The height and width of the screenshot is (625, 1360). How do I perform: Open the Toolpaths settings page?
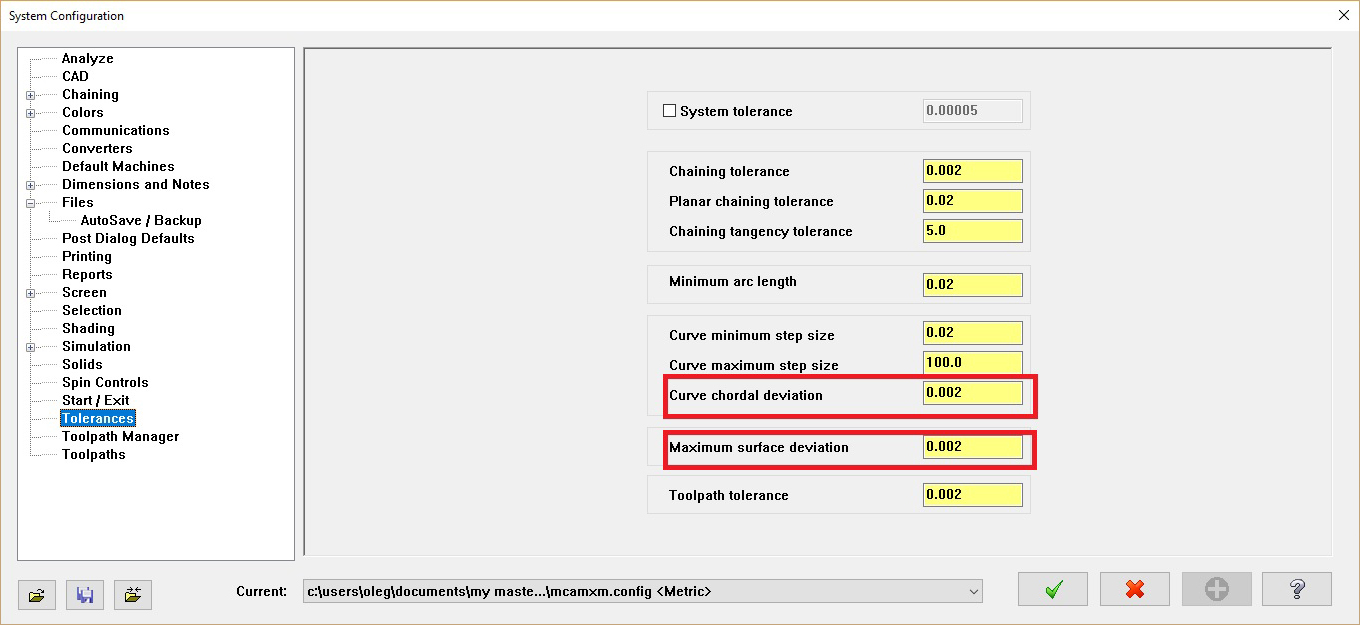coord(94,455)
